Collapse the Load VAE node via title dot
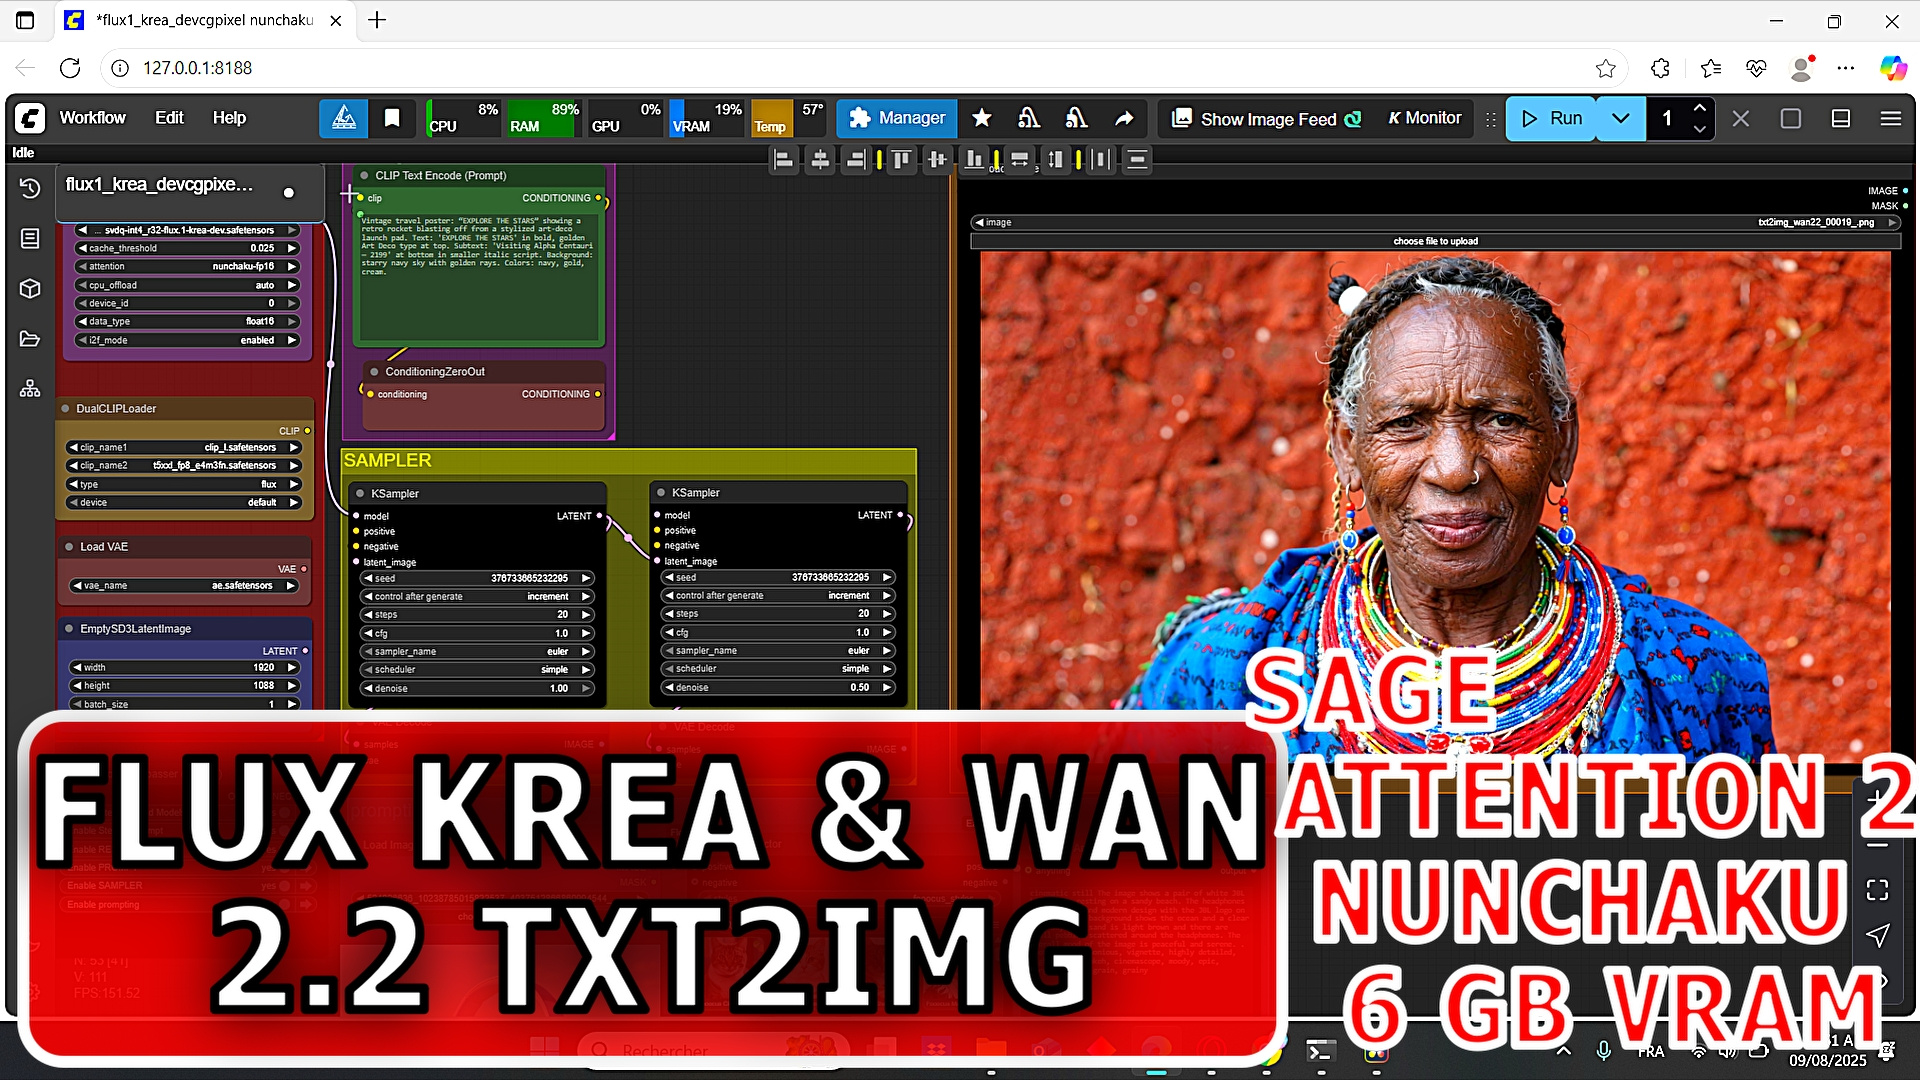 pyautogui.click(x=69, y=547)
